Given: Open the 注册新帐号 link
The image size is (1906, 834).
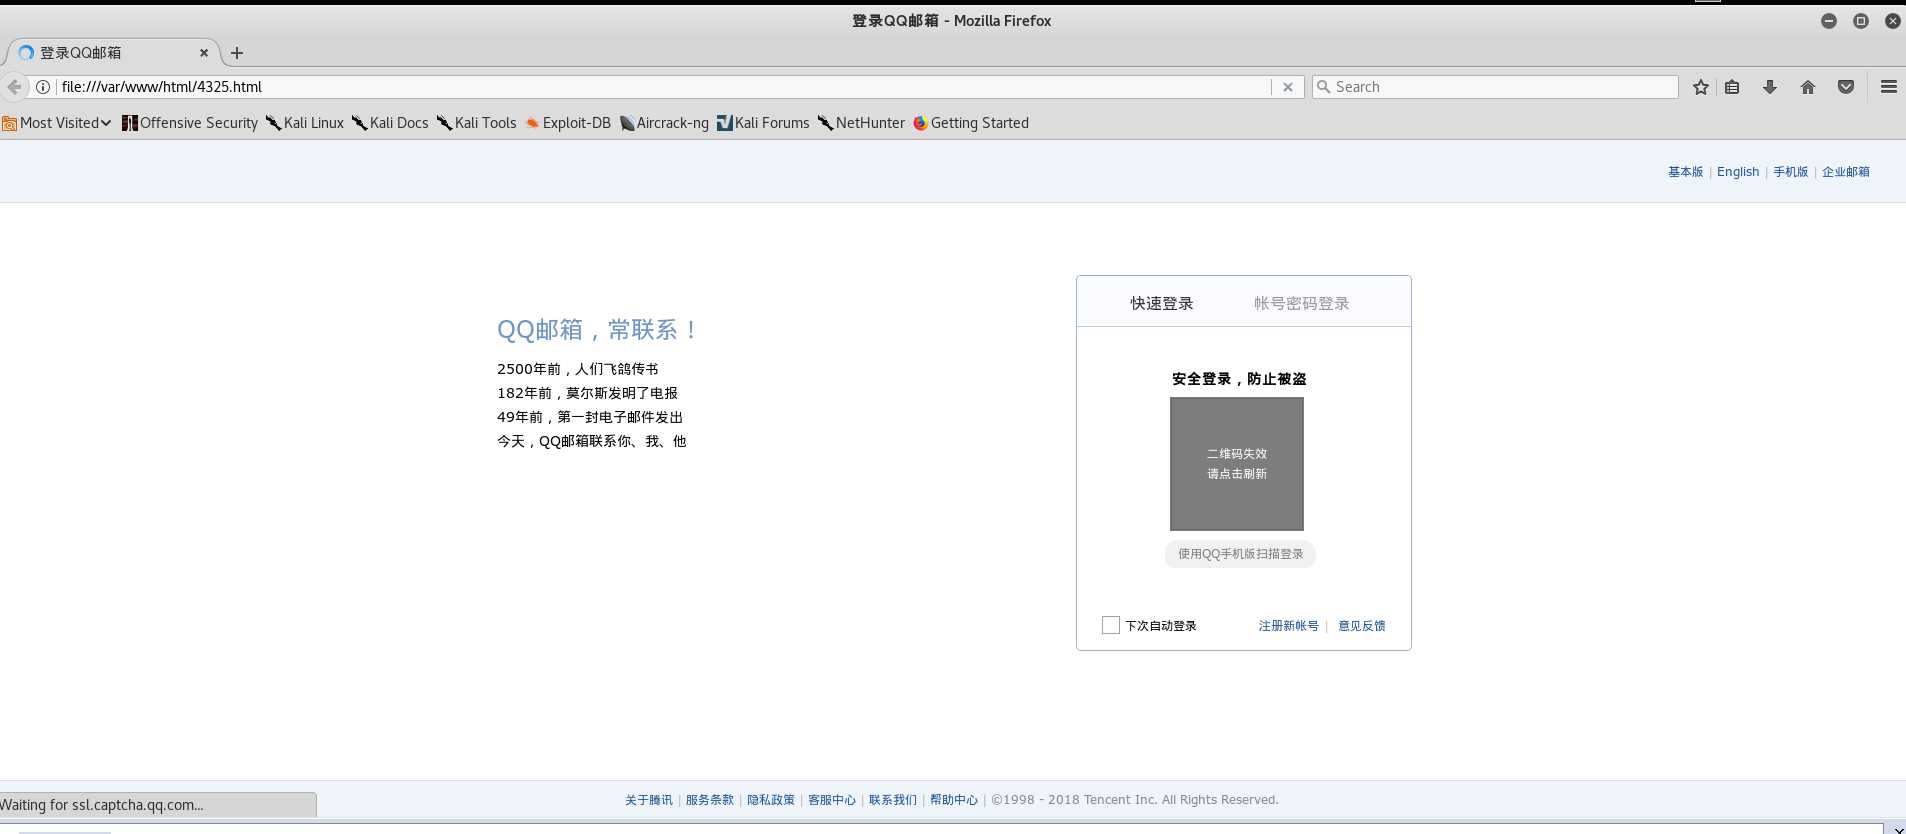Looking at the screenshot, I should pos(1289,626).
